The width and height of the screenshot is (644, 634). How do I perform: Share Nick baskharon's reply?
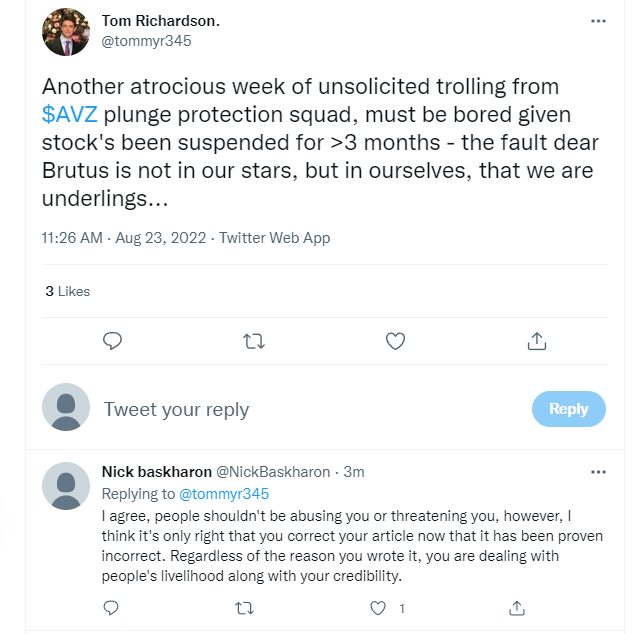click(x=517, y=607)
